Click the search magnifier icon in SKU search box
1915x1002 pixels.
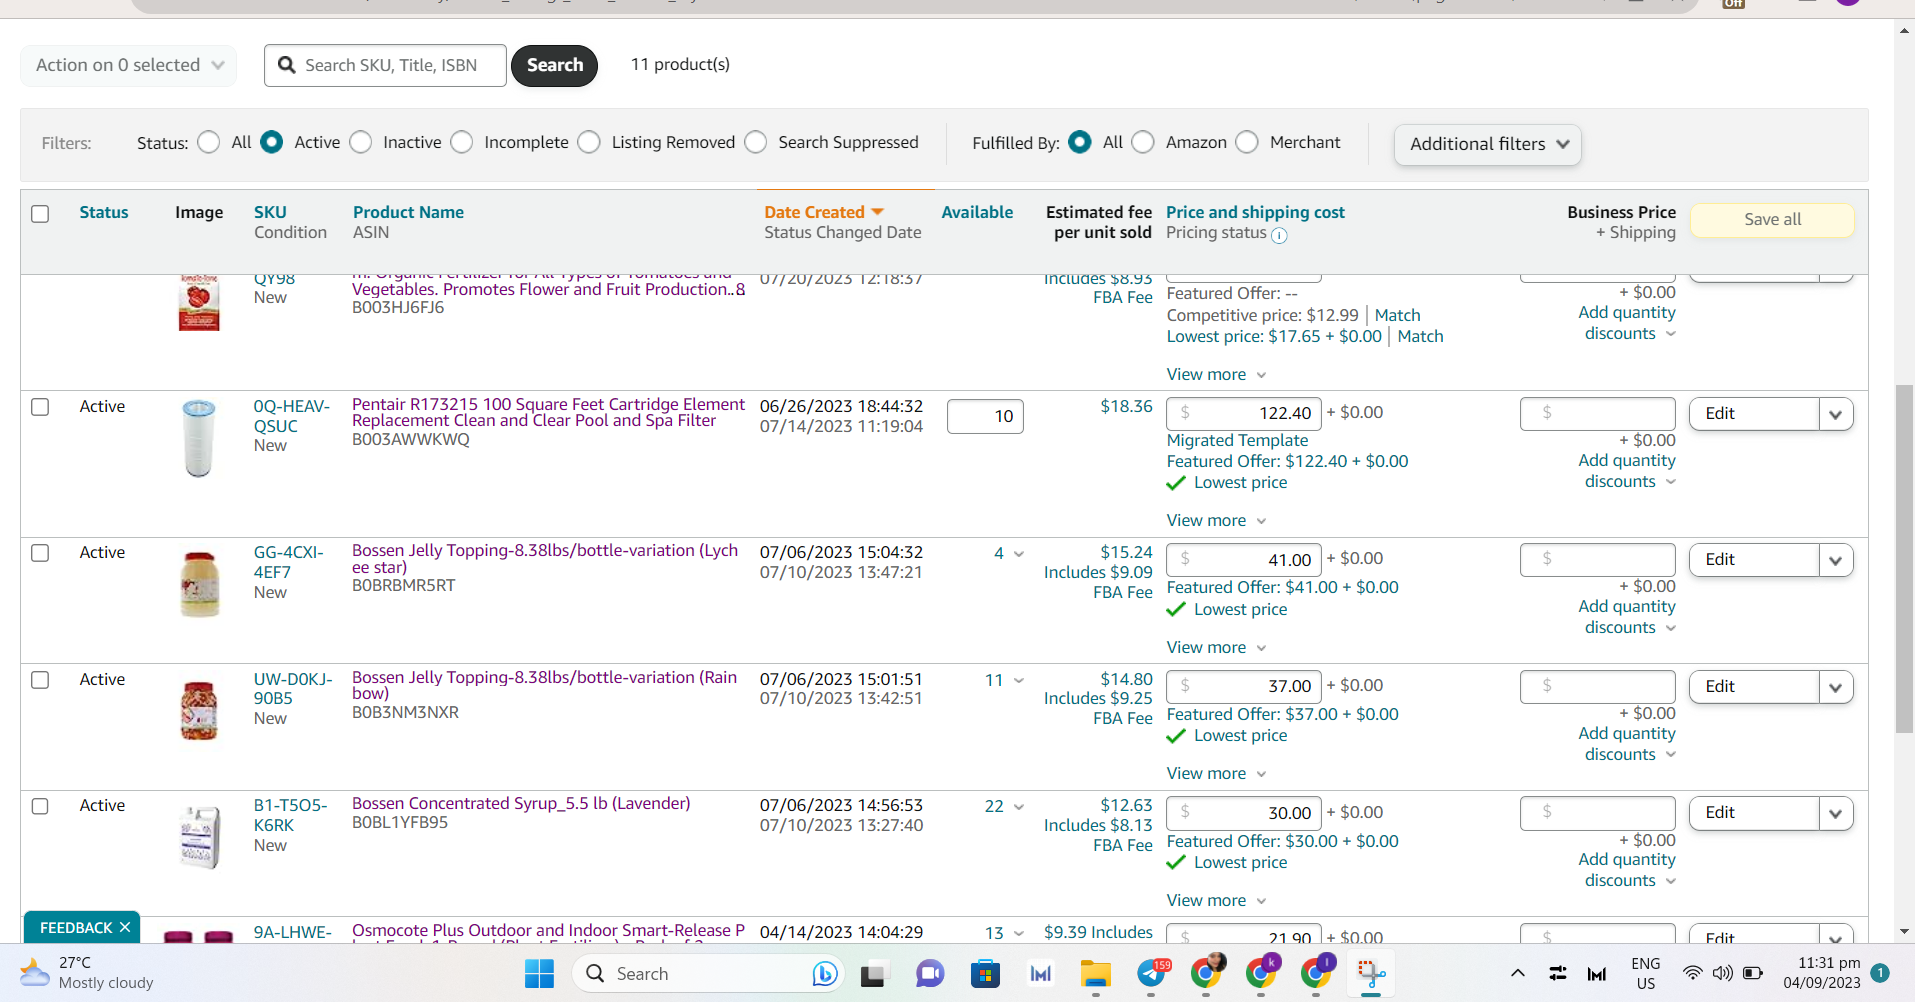[x=287, y=65]
